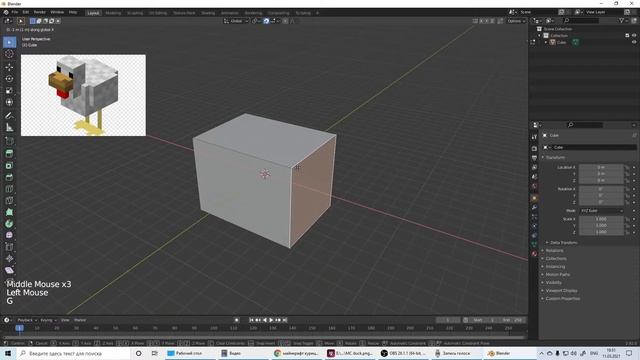Open the Edit menu
Screen dimensions: 640x360
pyautogui.click(x=26, y=13)
